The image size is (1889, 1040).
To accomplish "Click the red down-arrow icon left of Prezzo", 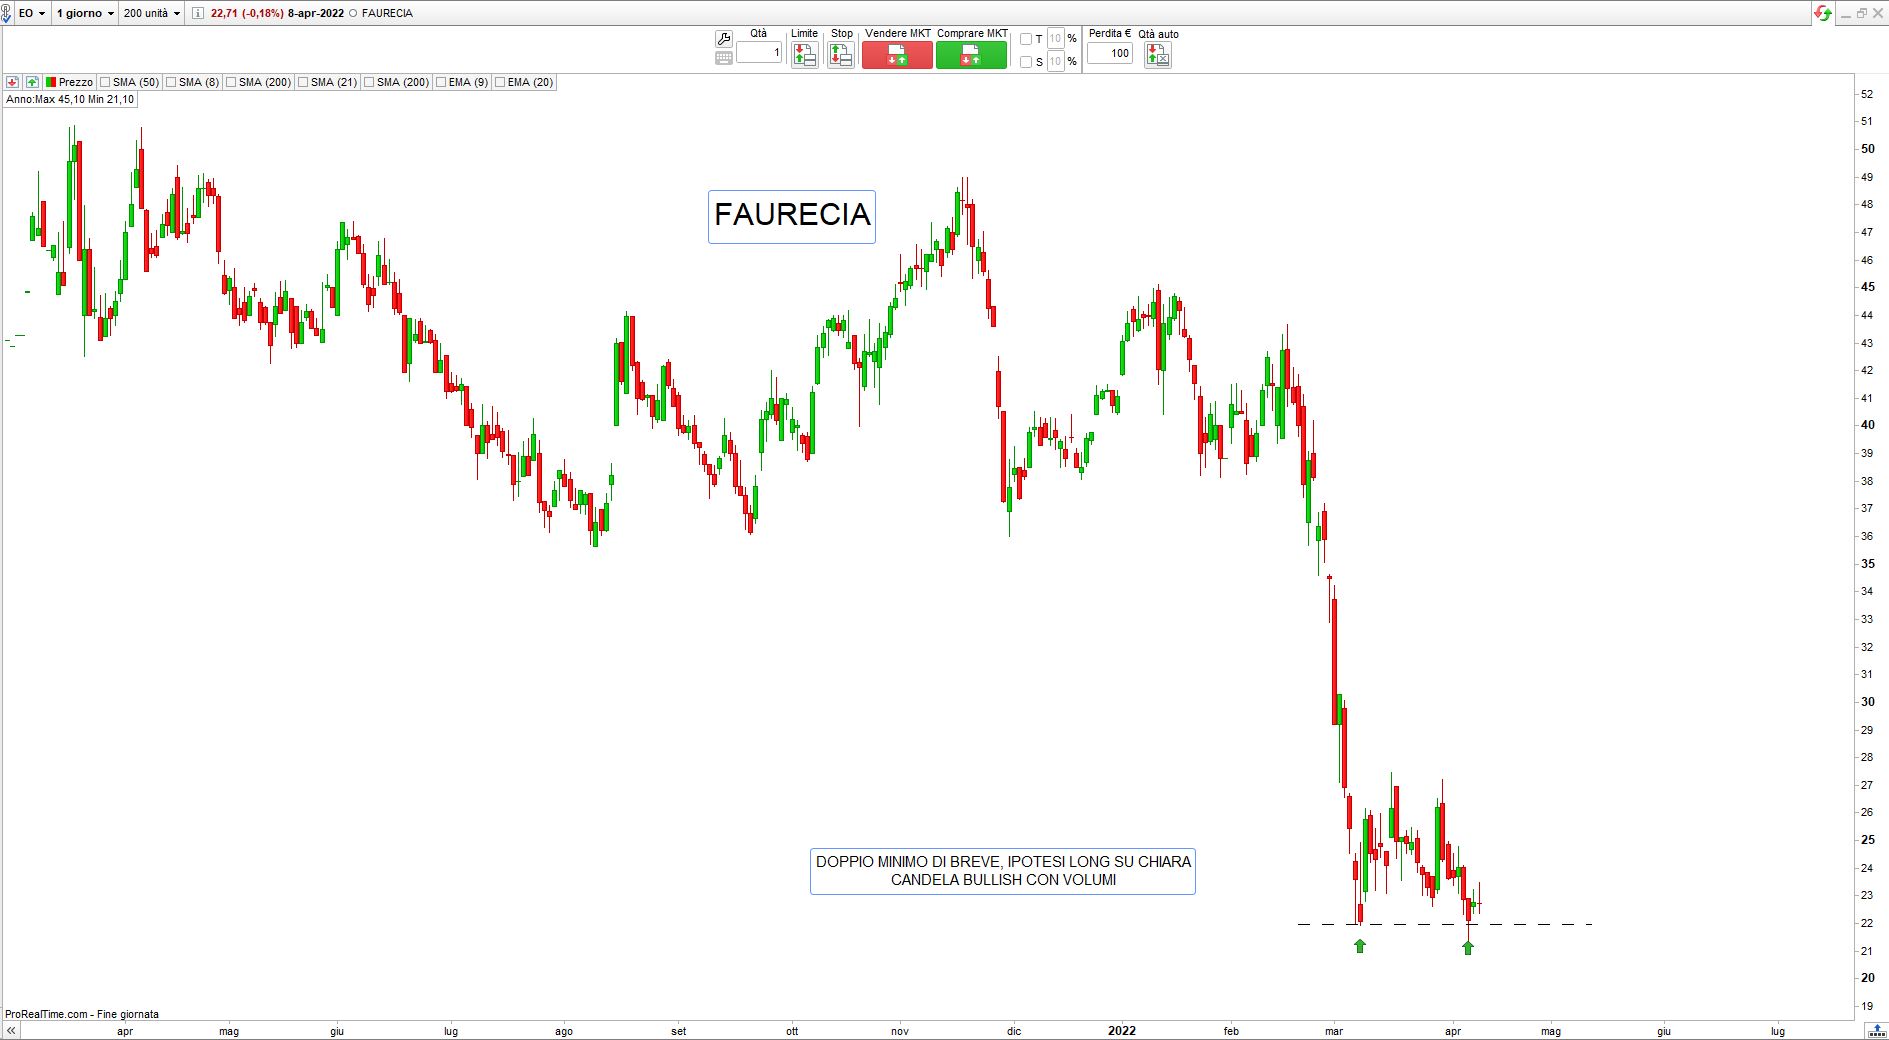I will coord(13,82).
